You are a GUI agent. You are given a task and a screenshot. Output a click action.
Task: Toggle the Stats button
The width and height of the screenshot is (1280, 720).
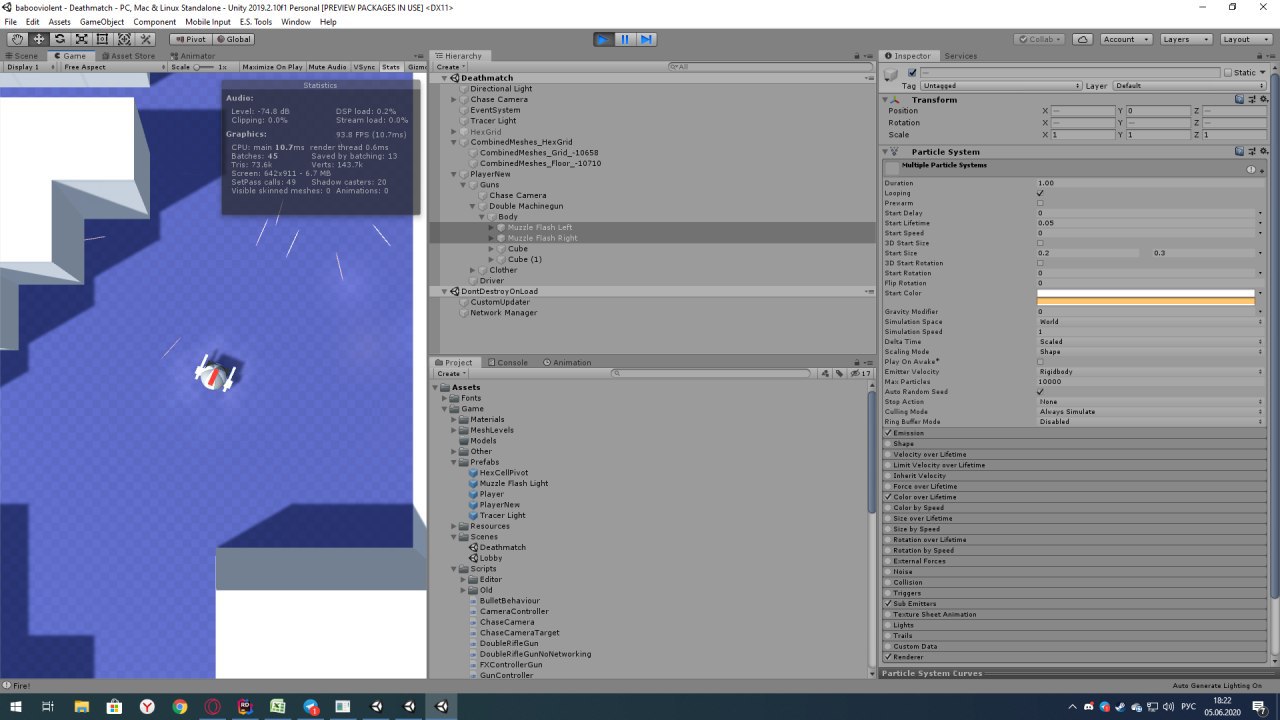click(390, 67)
